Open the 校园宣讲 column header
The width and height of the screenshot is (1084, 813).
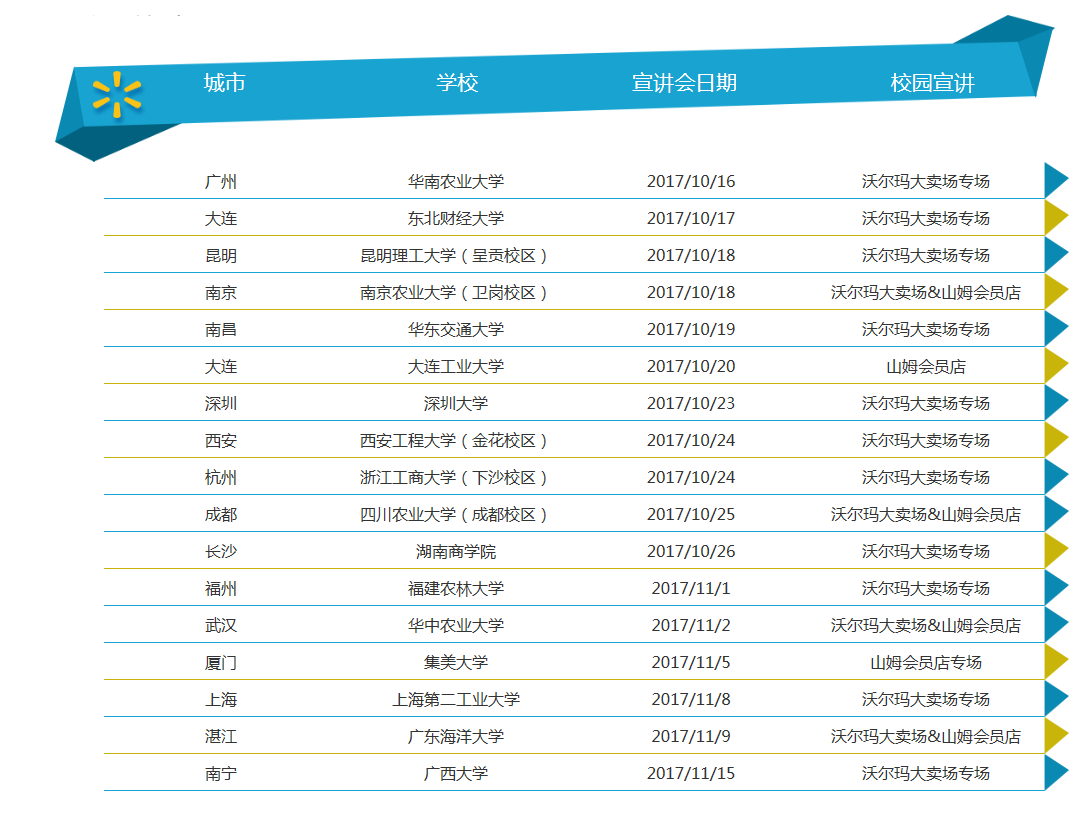point(932,83)
